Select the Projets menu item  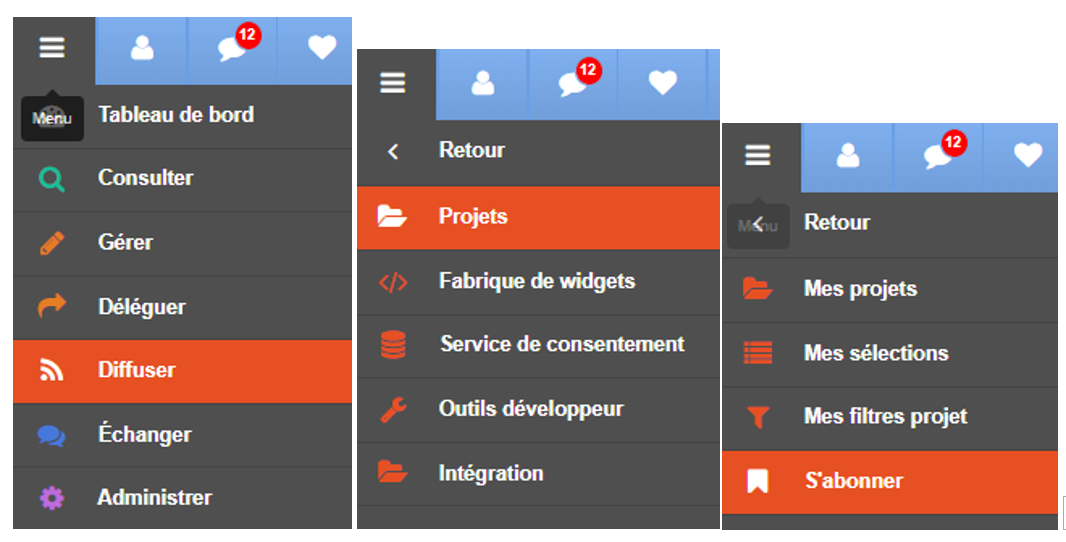[x=538, y=217]
